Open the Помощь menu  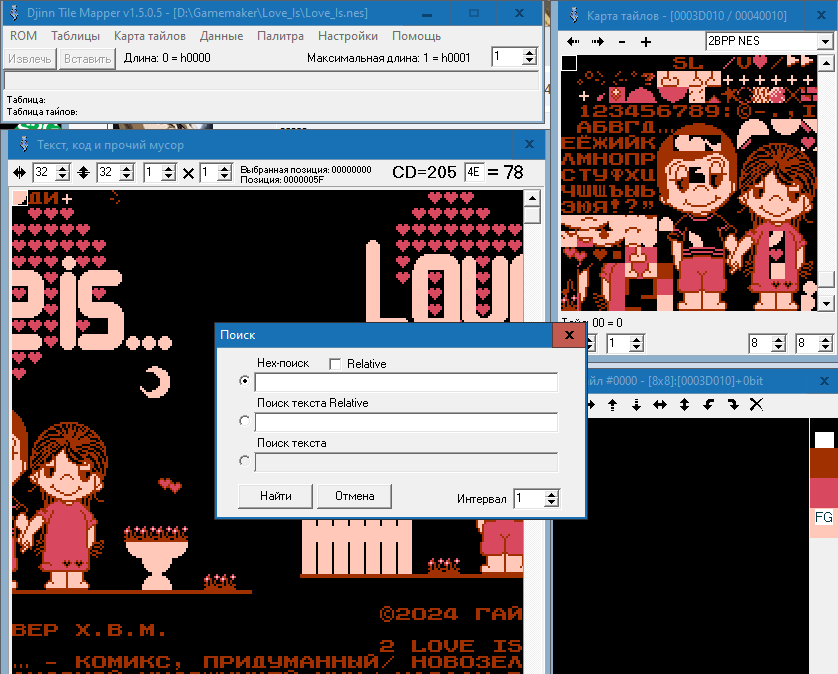(x=416, y=36)
